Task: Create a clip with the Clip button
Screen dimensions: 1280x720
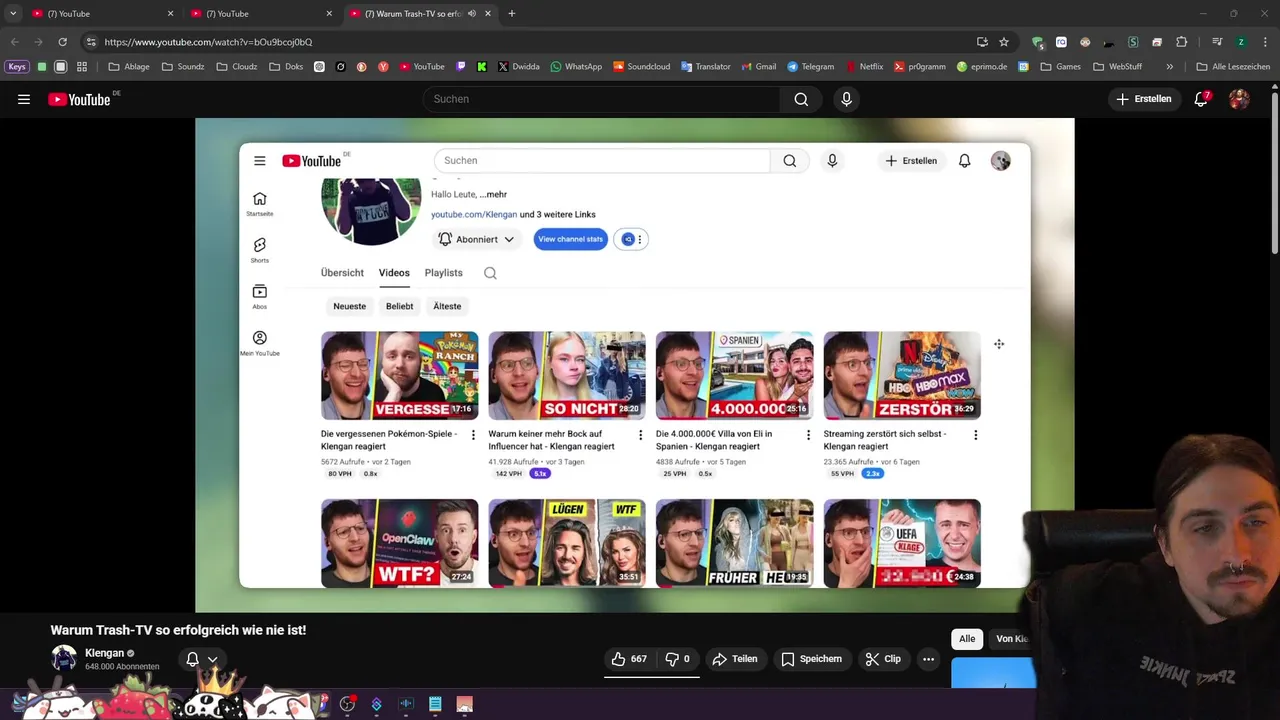Action: coord(883,659)
